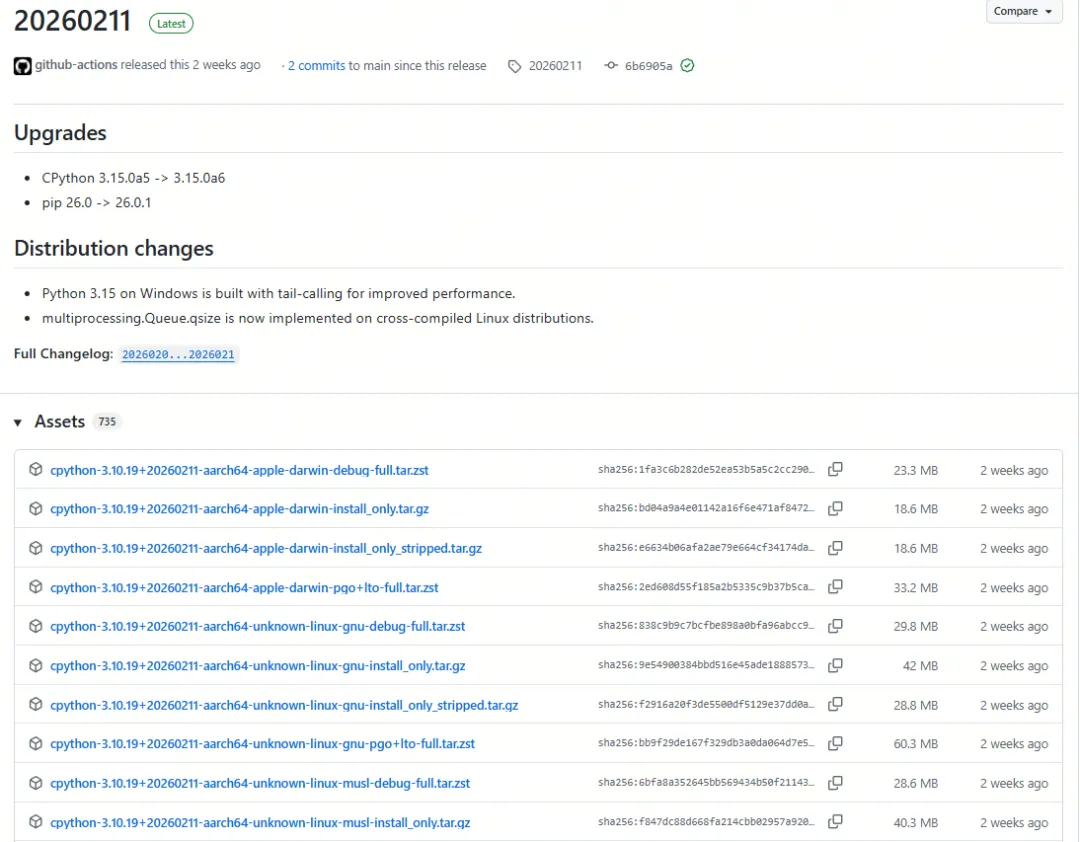Click package icon of linux-gnu-install_only.tar.gz asset
Screen dimensions: 1080x842
36,665
